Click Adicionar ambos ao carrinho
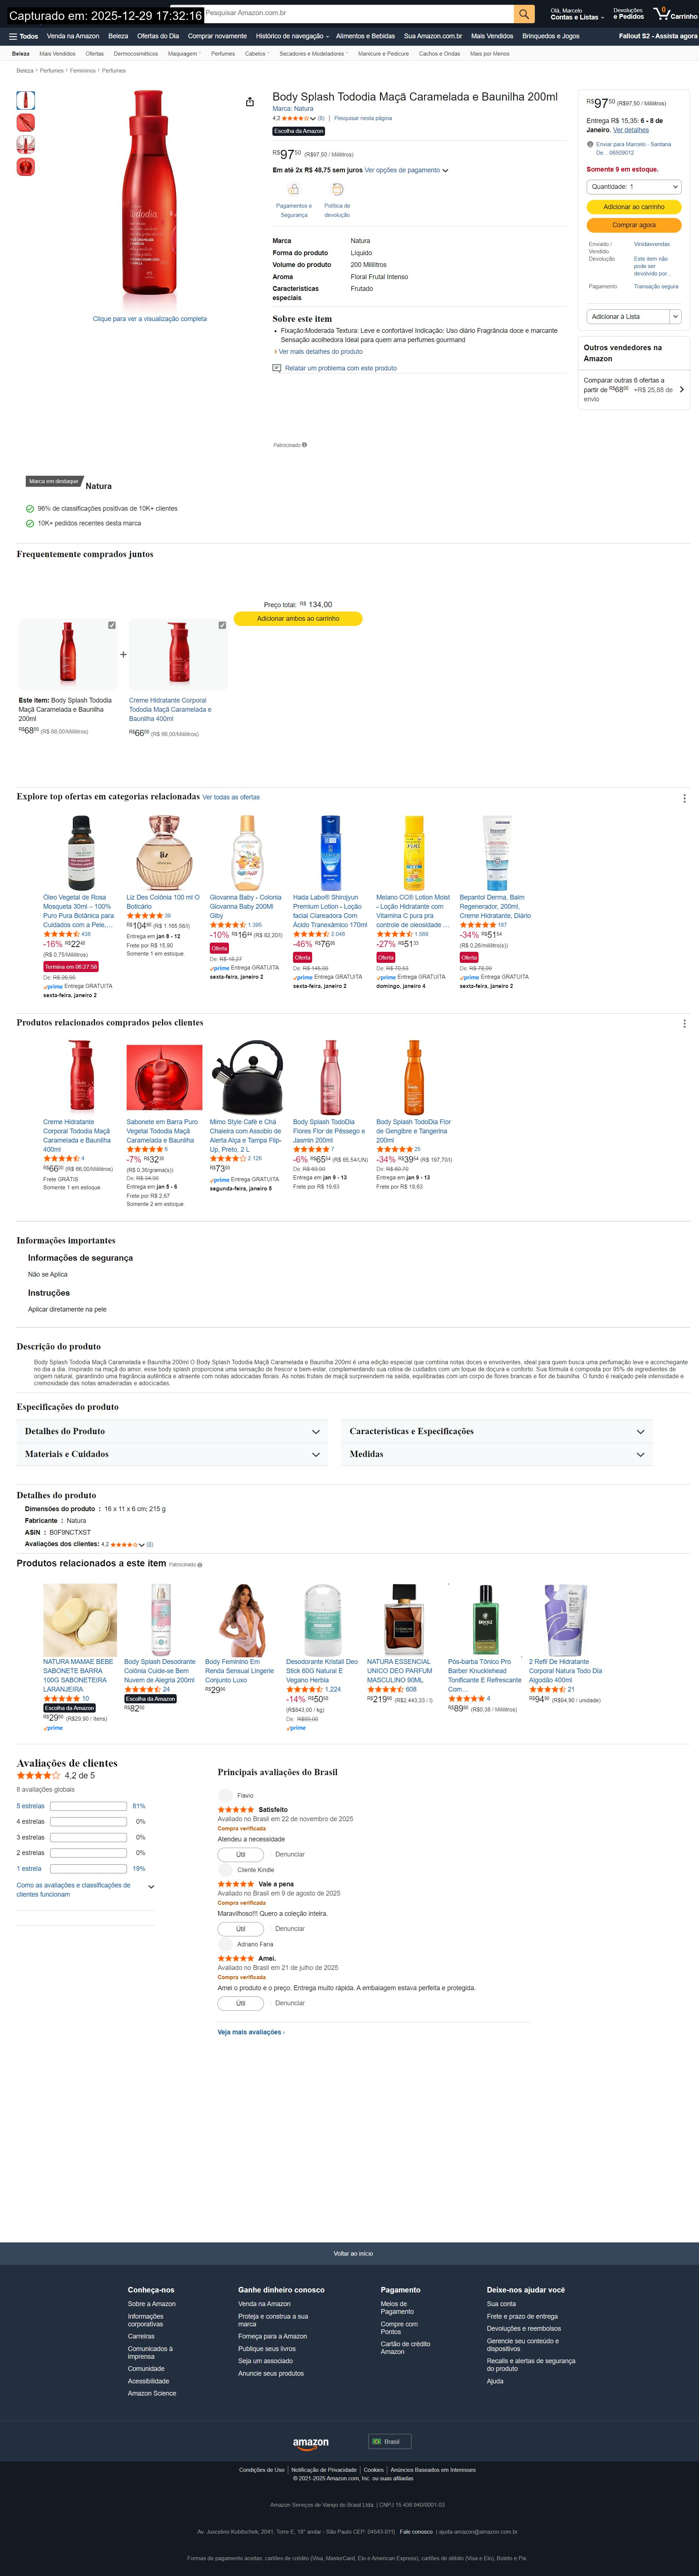This screenshot has height=2576, width=699. coord(298,619)
